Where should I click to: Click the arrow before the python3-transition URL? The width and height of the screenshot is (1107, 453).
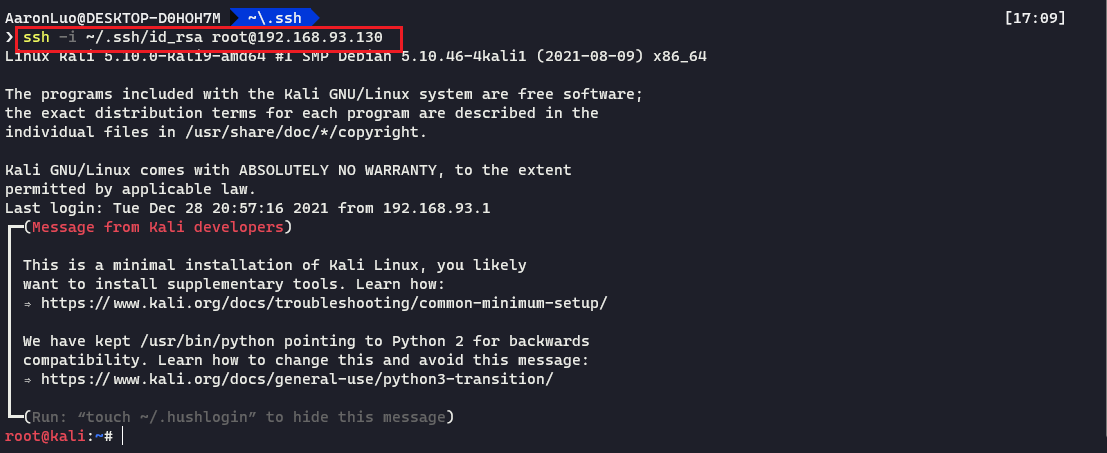pos(28,379)
